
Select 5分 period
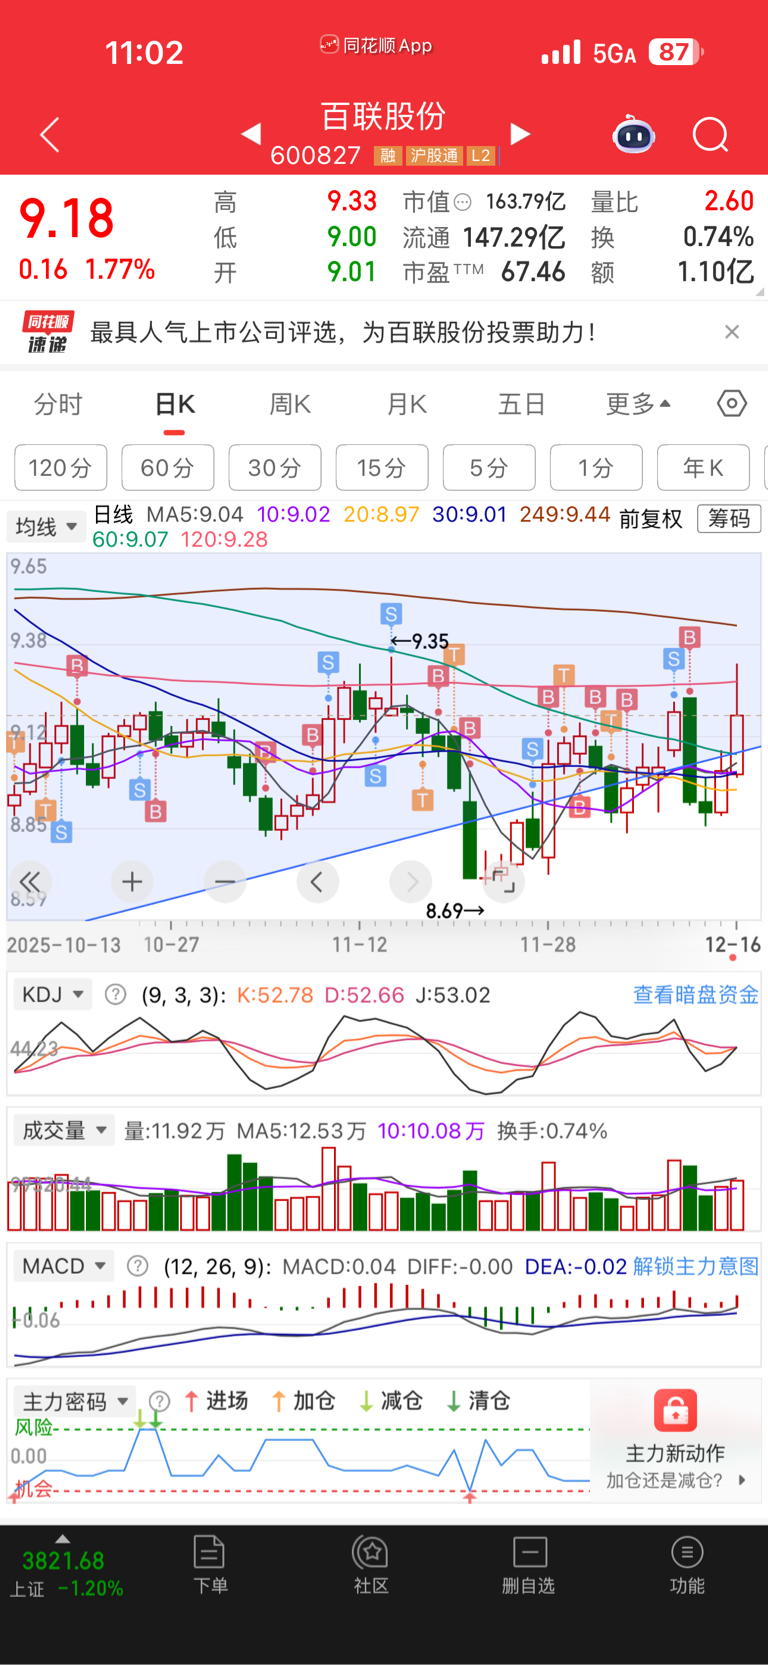tap(489, 468)
